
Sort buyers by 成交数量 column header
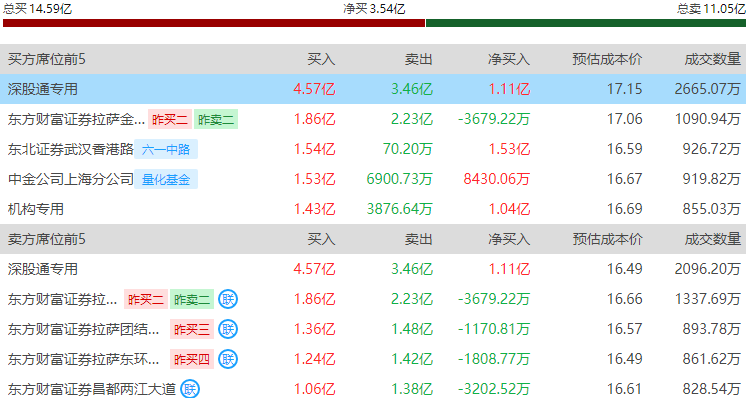tap(712, 59)
